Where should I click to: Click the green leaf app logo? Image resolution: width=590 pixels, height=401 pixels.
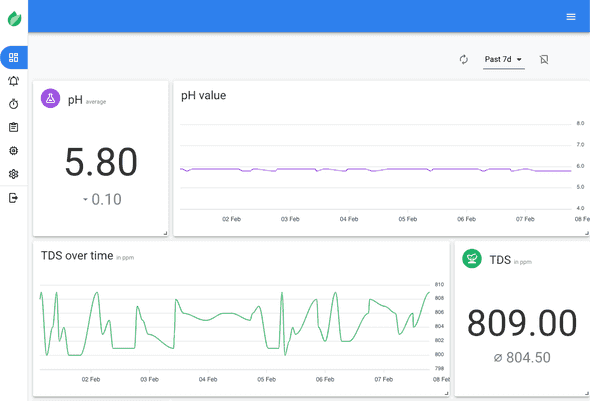(14, 18)
